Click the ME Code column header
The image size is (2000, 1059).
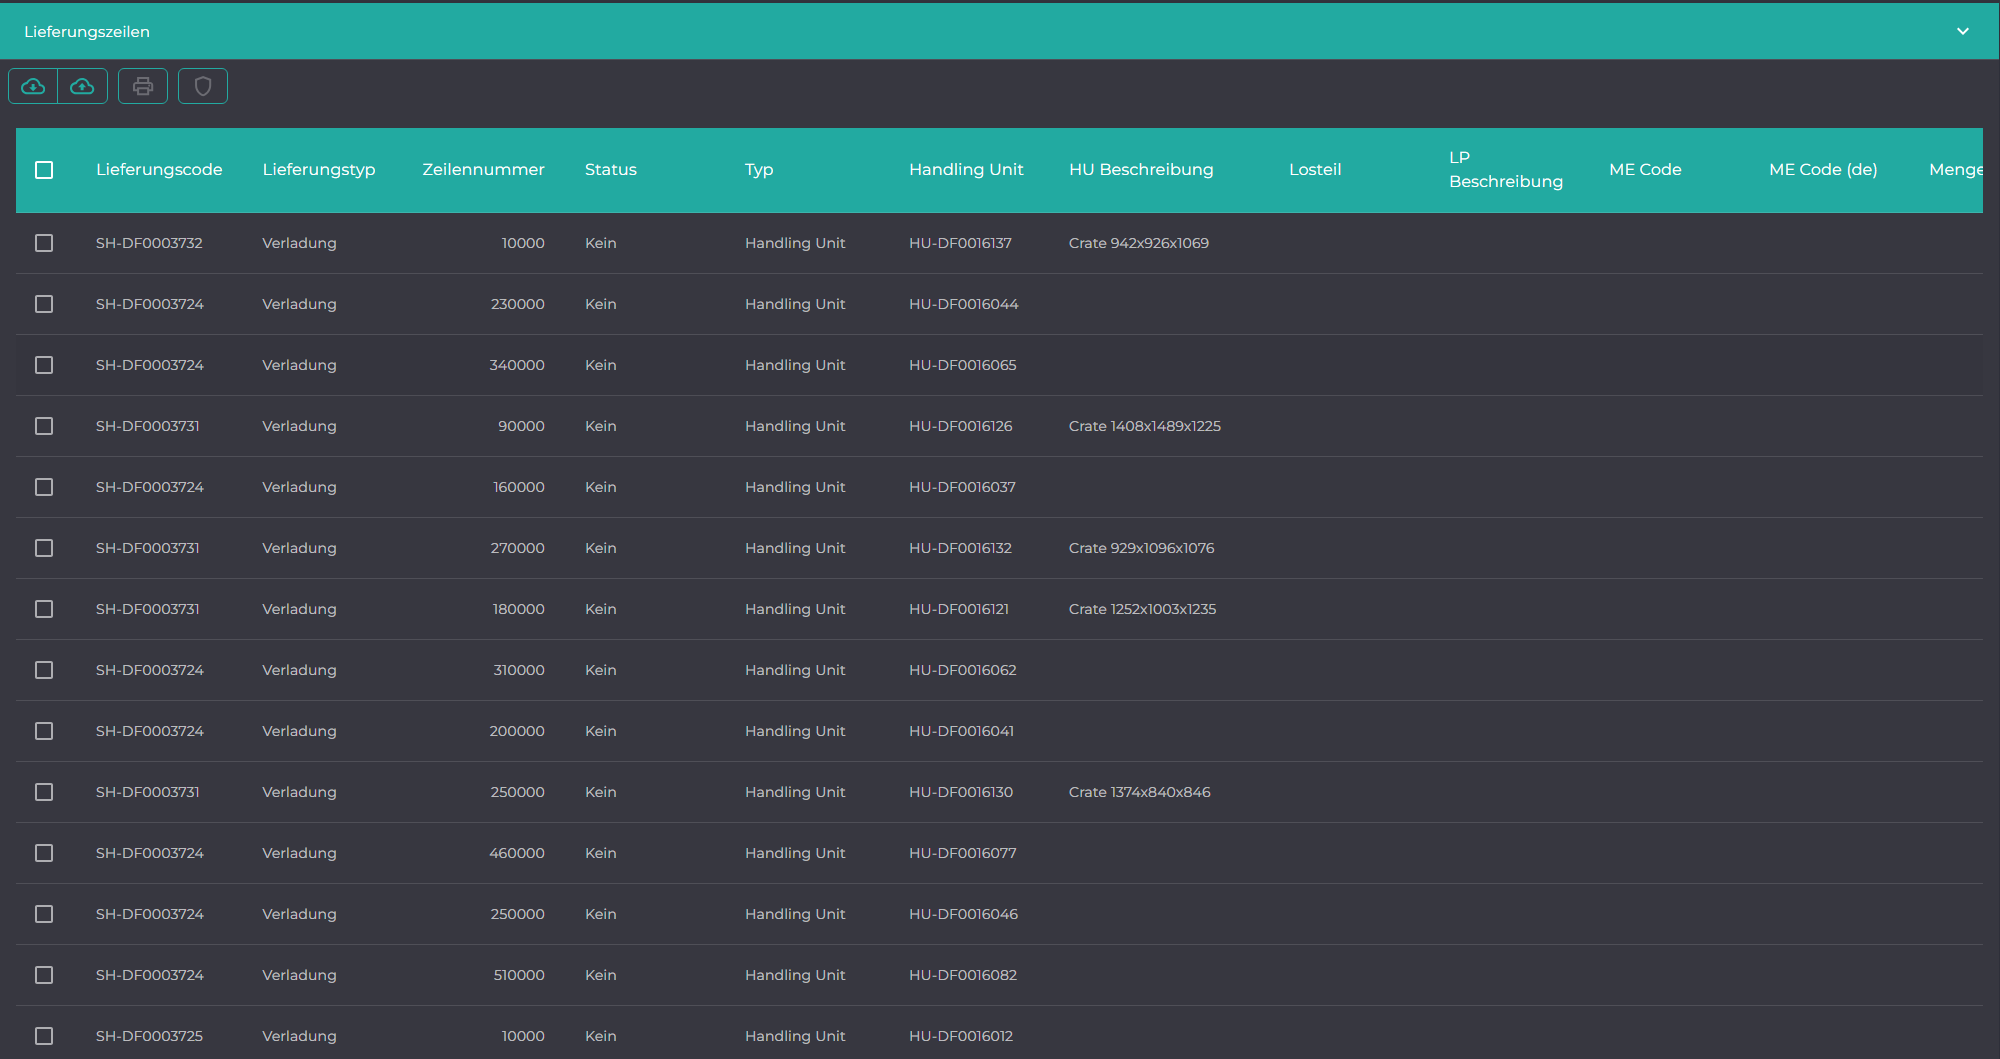click(x=1645, y=170)
